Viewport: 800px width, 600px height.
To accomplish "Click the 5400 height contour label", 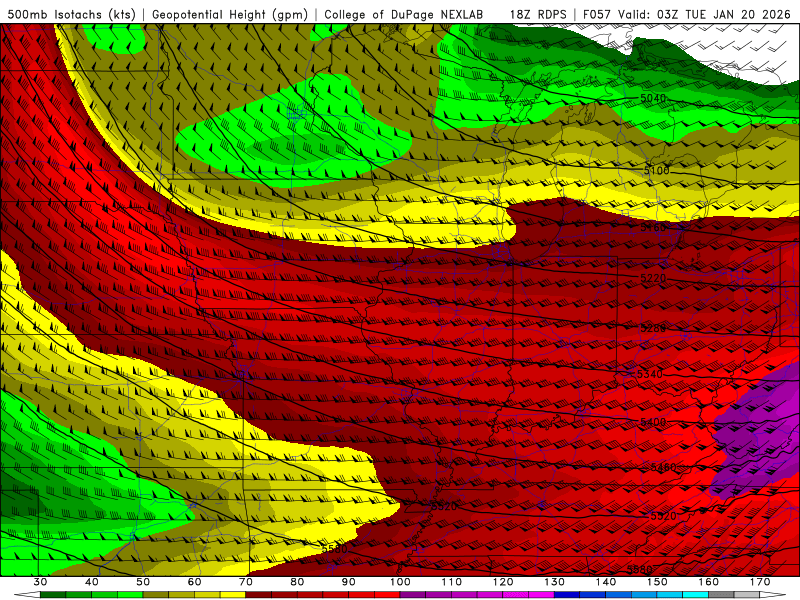I will click(x=653, y=422).
